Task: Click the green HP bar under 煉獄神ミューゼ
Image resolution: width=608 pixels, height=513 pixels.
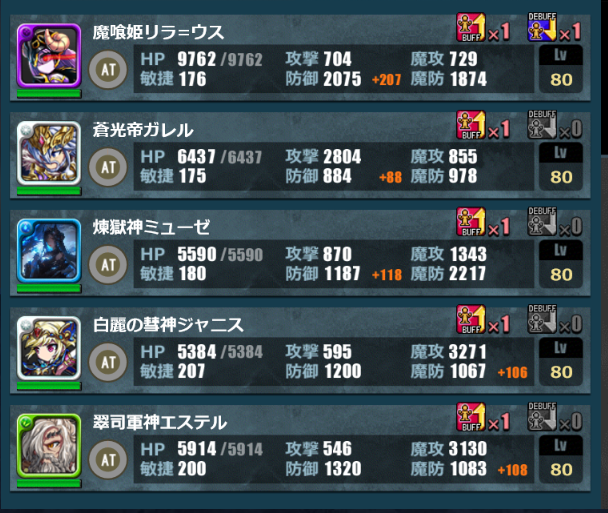Action: pos(49,288)
